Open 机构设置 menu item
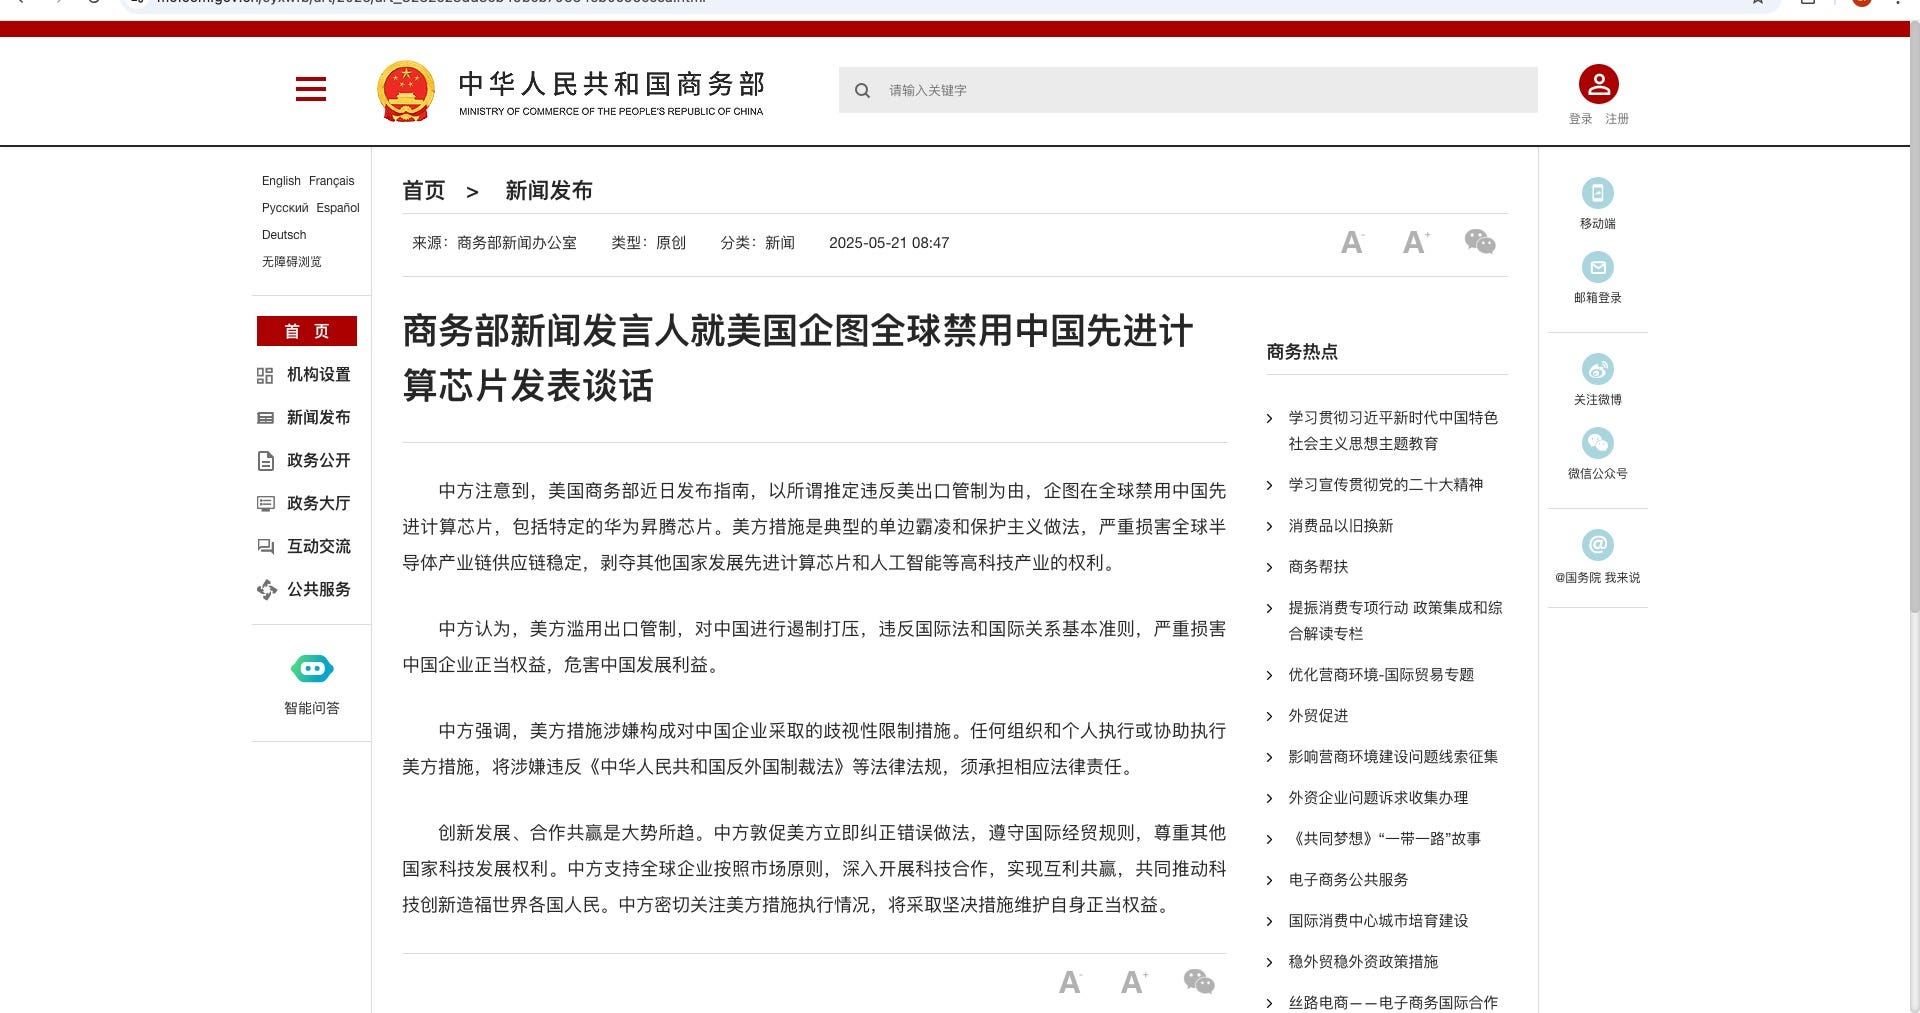 [319, 375]
